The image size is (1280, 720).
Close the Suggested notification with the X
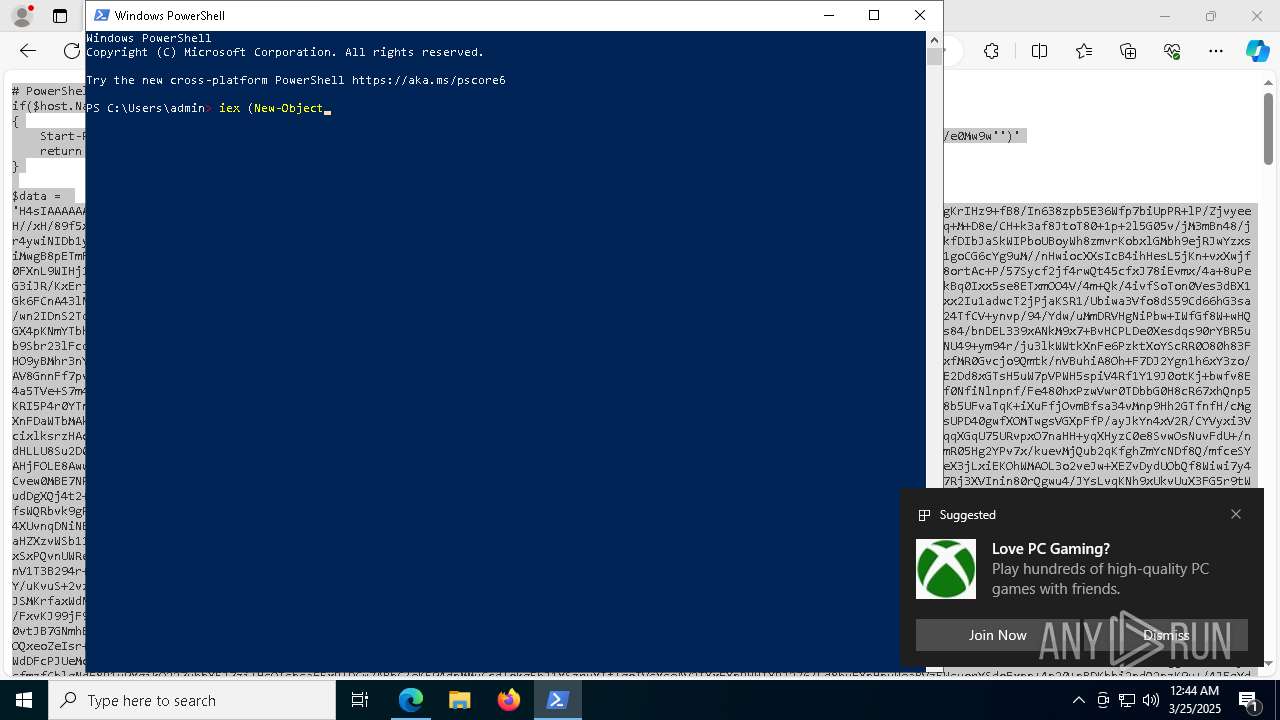(1236, 514)
